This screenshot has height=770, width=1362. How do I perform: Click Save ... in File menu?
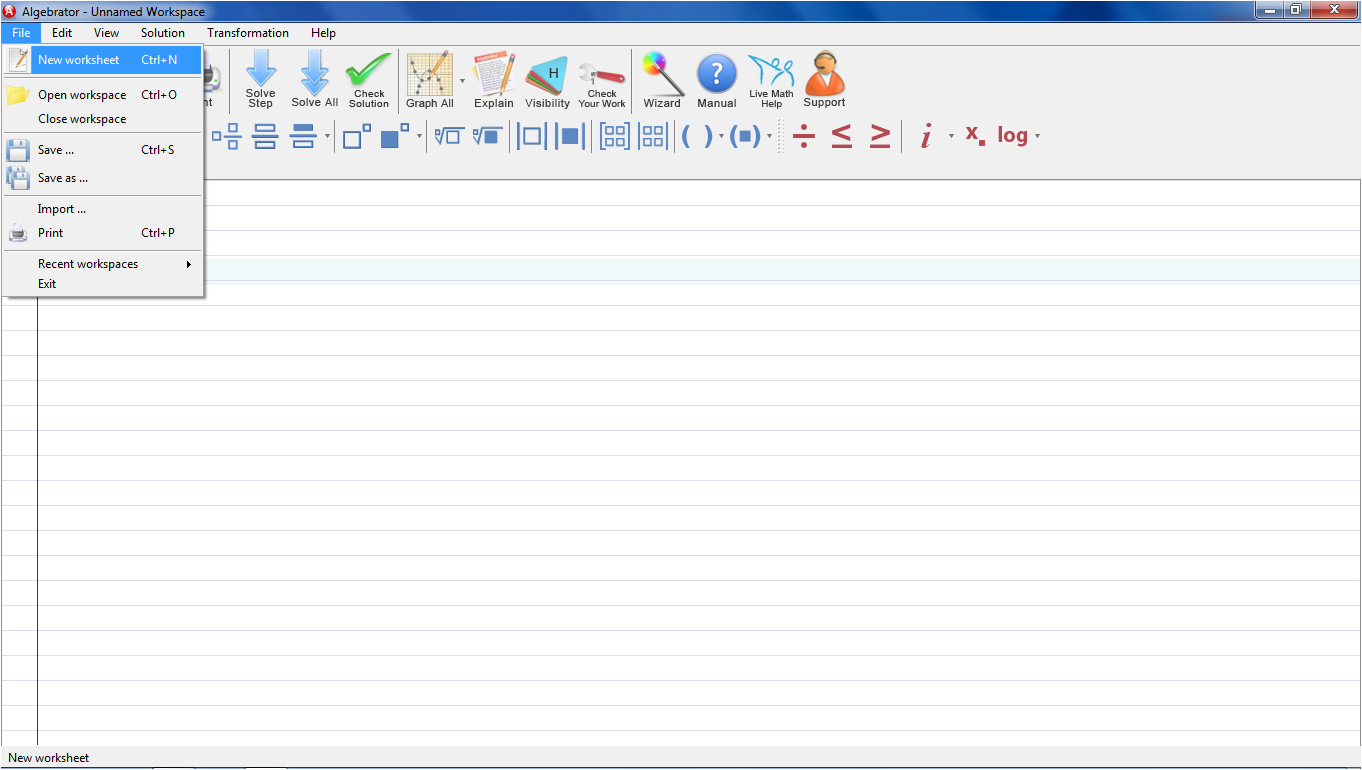[103, 150]
